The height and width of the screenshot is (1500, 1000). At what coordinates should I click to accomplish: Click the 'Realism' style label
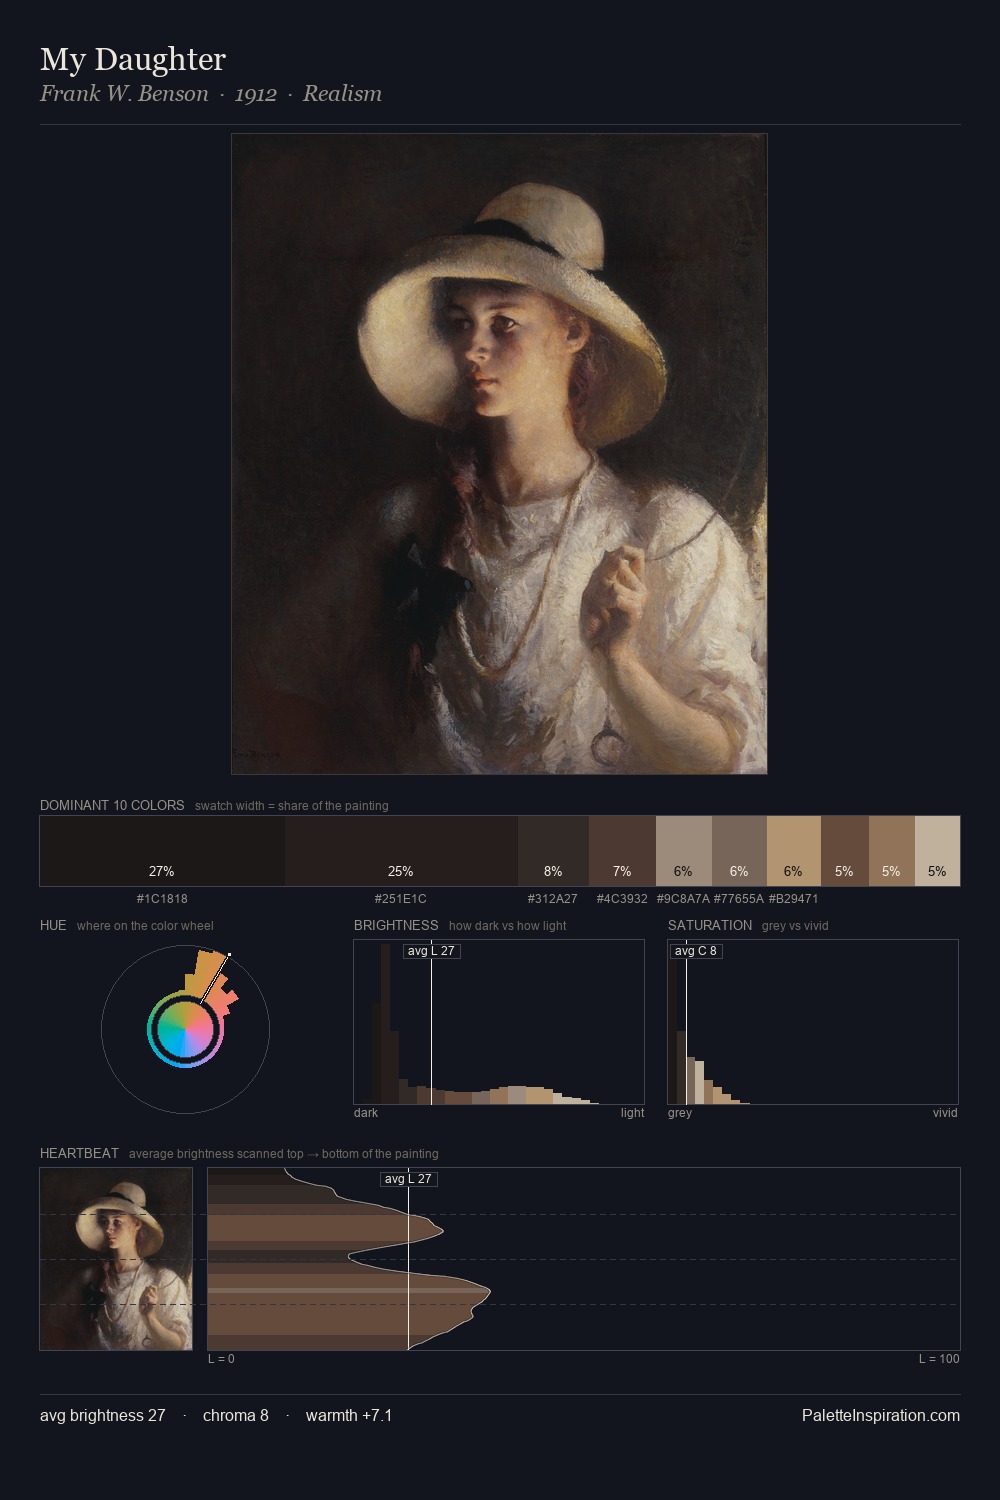pyautogui.click(x=342, y=94)
